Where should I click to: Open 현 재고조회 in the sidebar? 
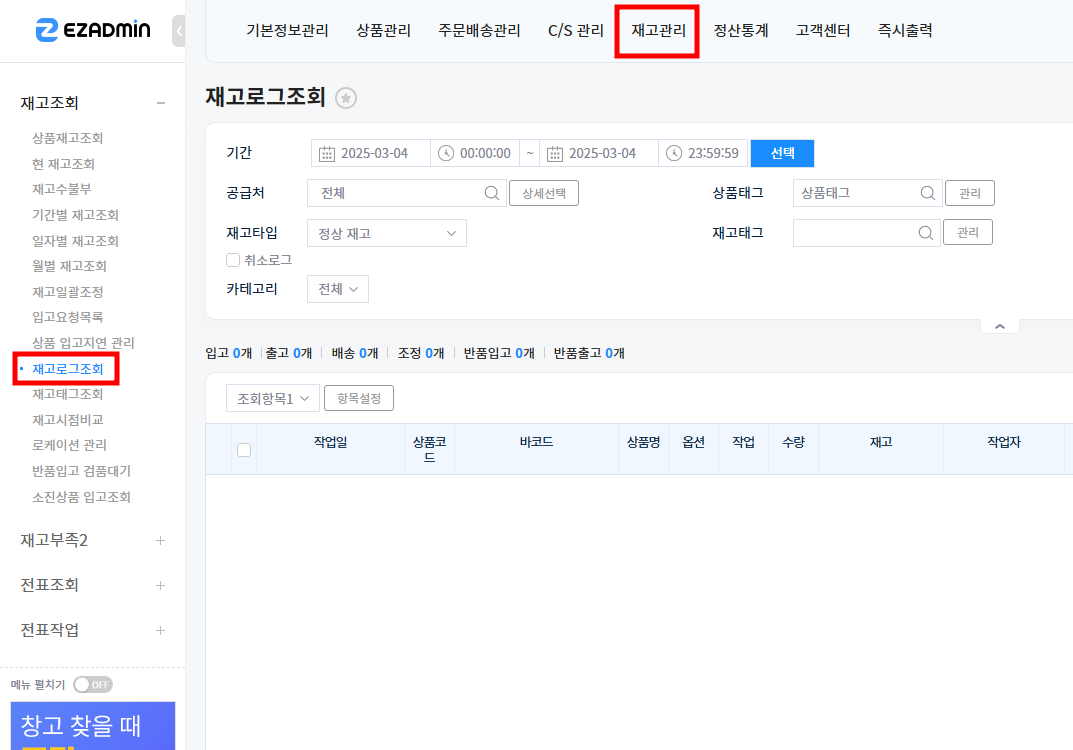[x=63, y=164]
